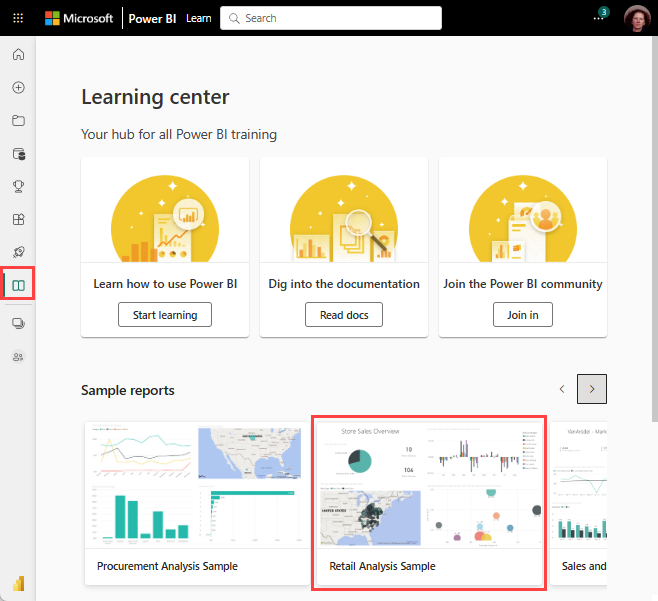The width and height of the screenshot is (658, 601).
Task: Click the vertical scrollbar on the right
Action: click(x=655, y=229)
